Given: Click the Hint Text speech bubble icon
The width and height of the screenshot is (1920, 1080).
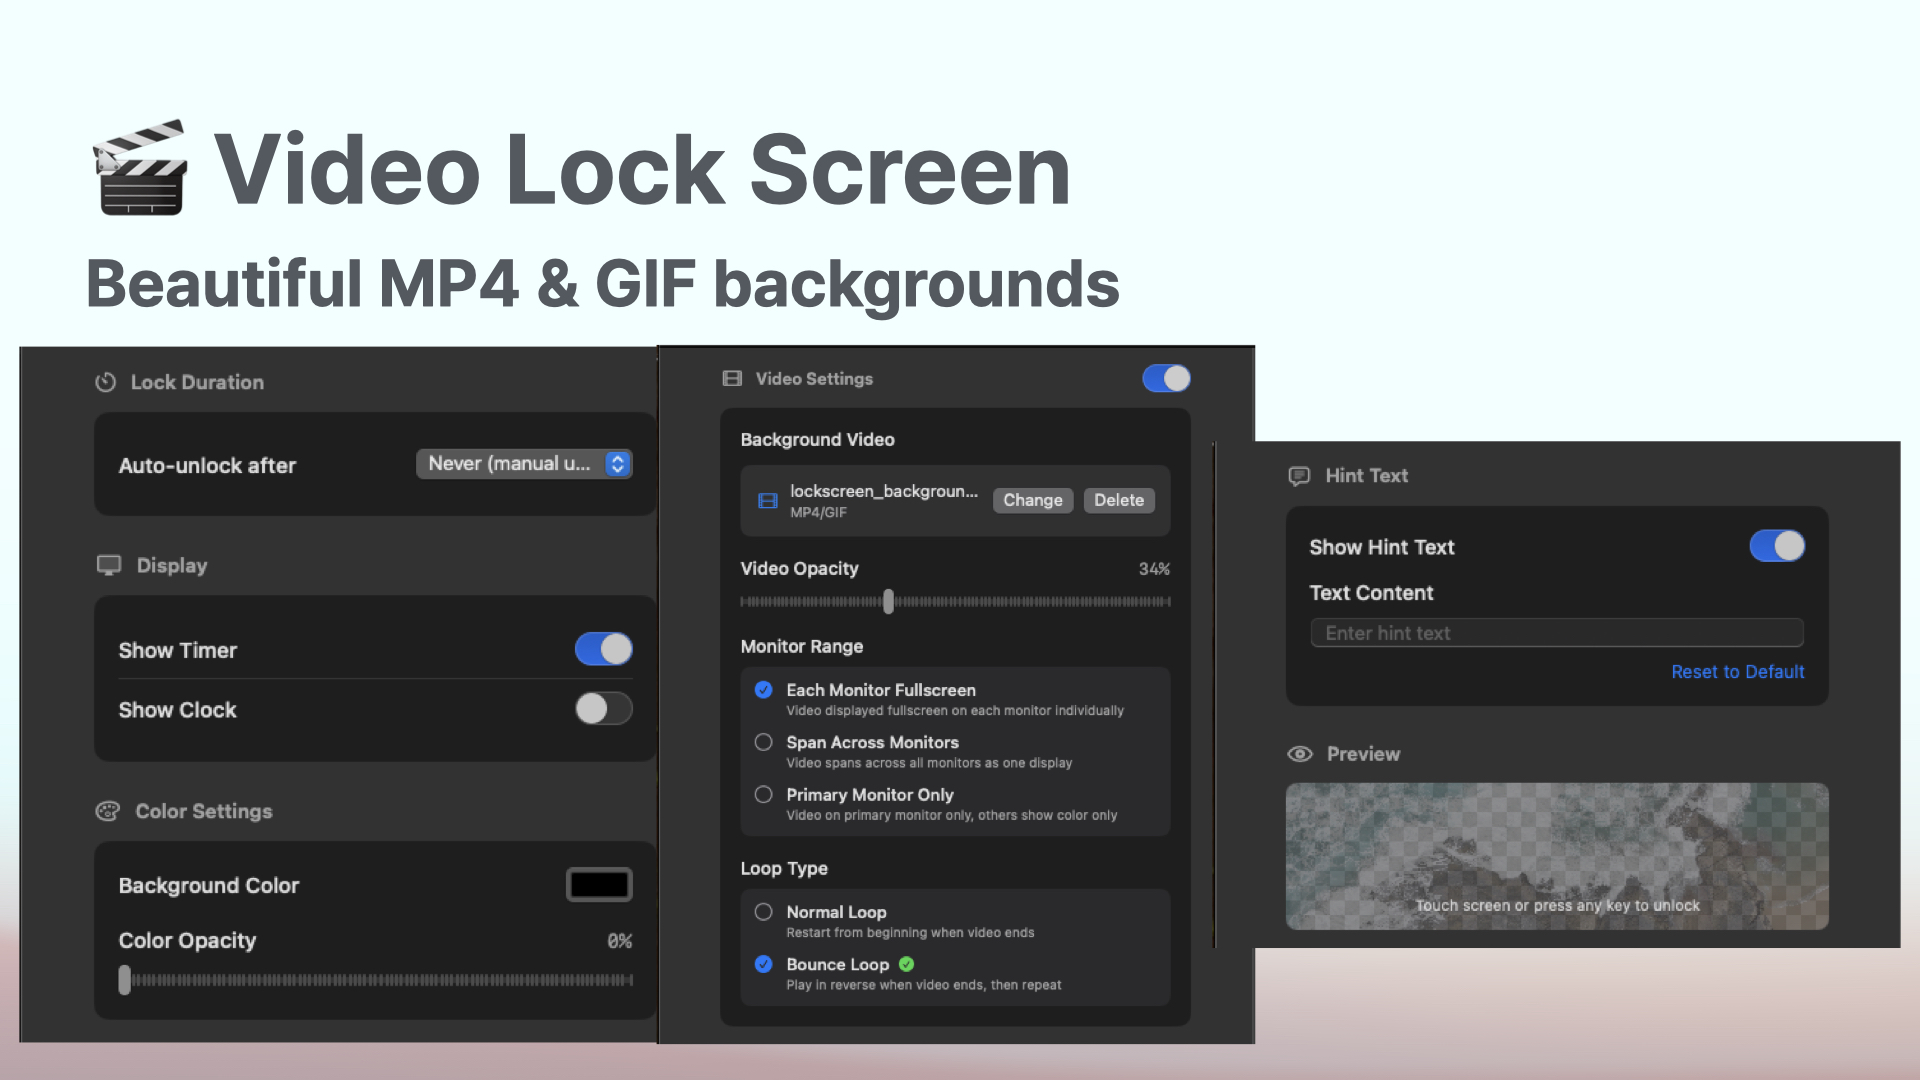Looking at the screenshot, I should 1299,476.
